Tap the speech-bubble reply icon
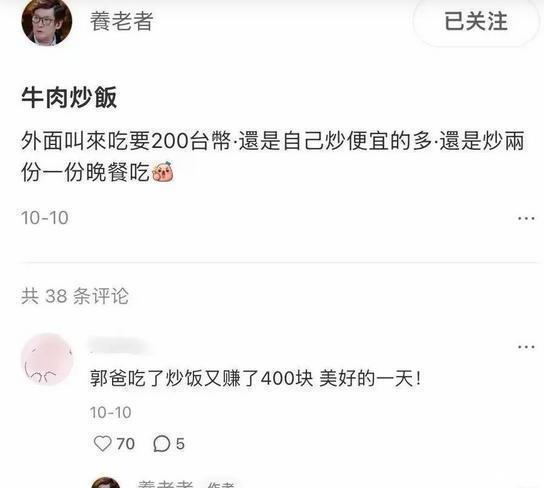The height and width of the screenshot is (488, 544). tap(162, 444)
